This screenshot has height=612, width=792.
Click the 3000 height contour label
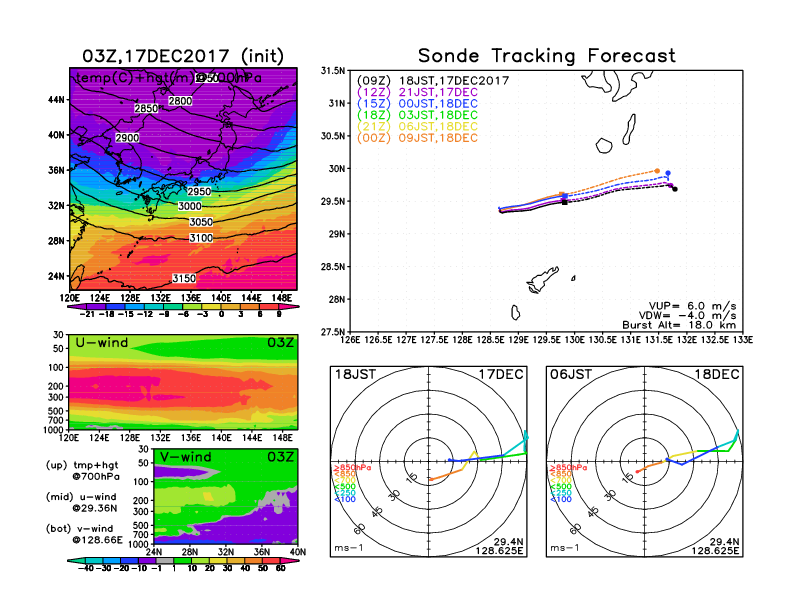tap(189, 206)
